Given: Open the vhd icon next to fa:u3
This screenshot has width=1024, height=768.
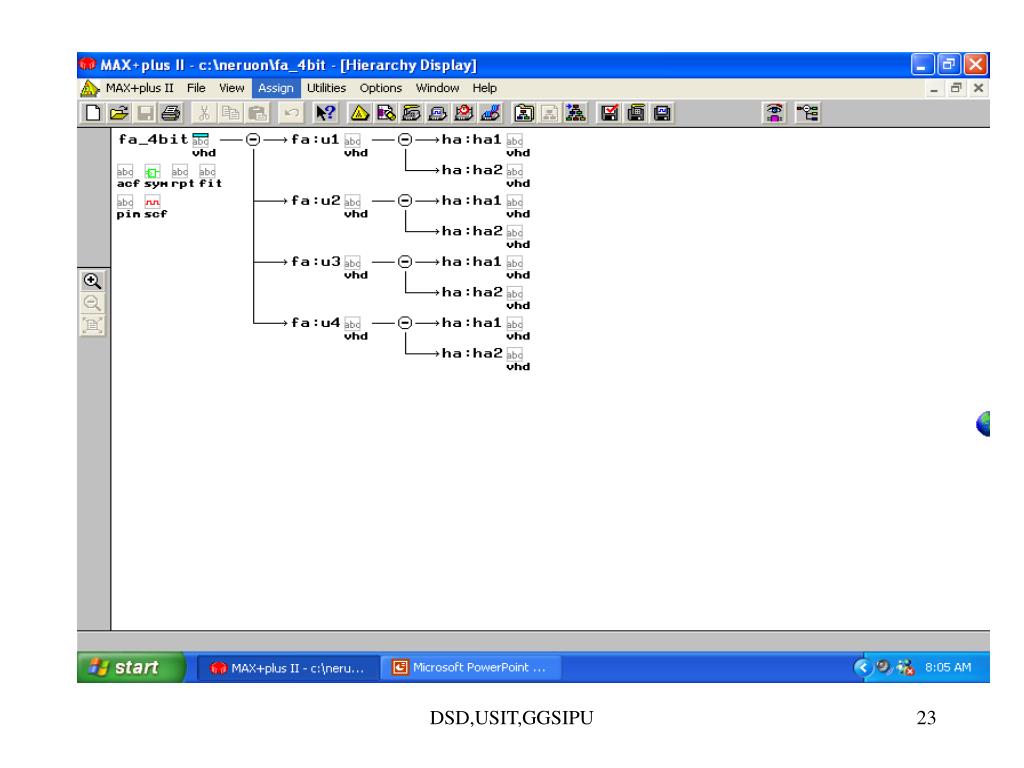Looking at the screenshot, I should coord(352,263).
